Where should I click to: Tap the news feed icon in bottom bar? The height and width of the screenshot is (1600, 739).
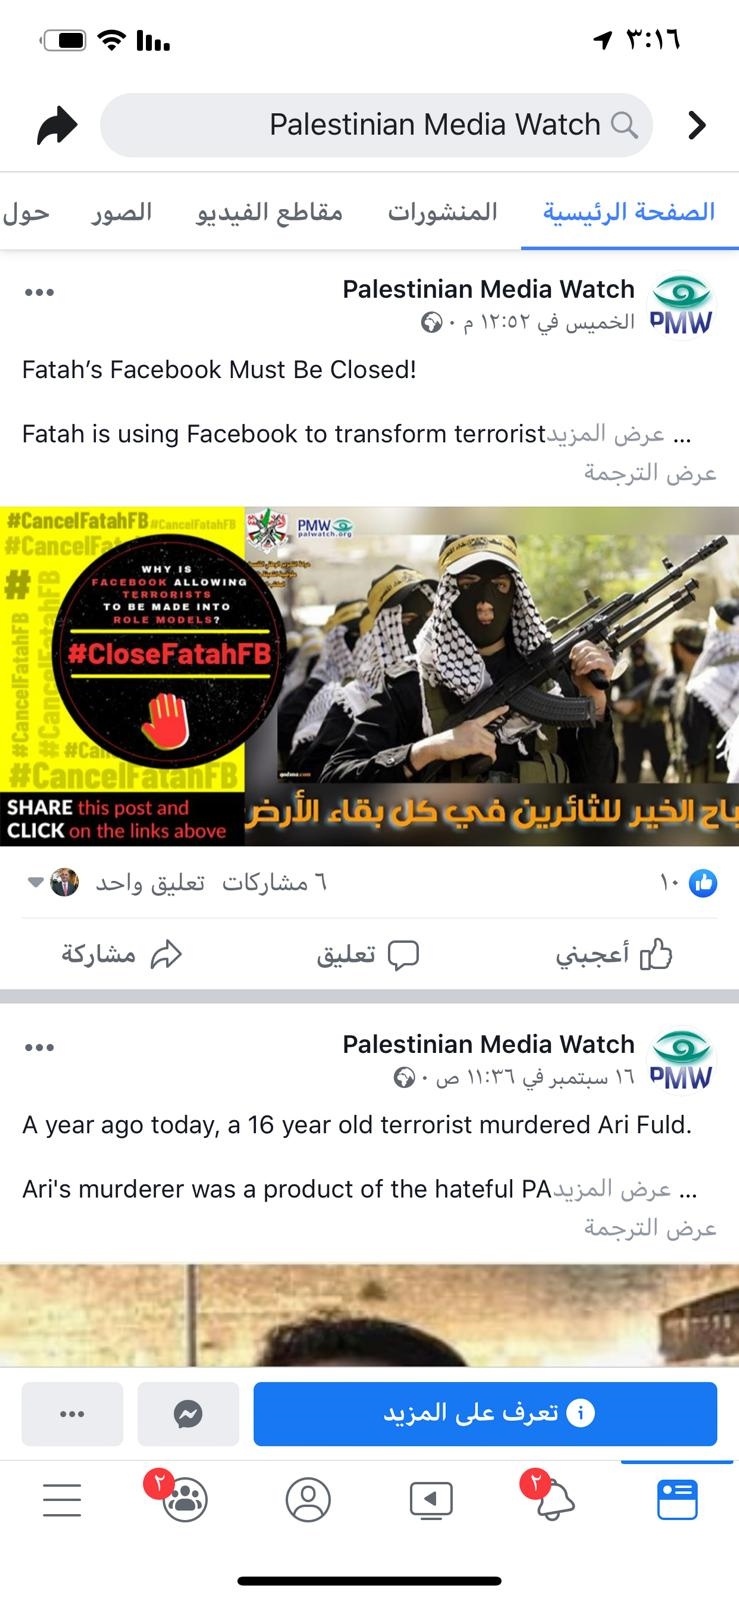pyautogui.click(x=677, y=1500)
